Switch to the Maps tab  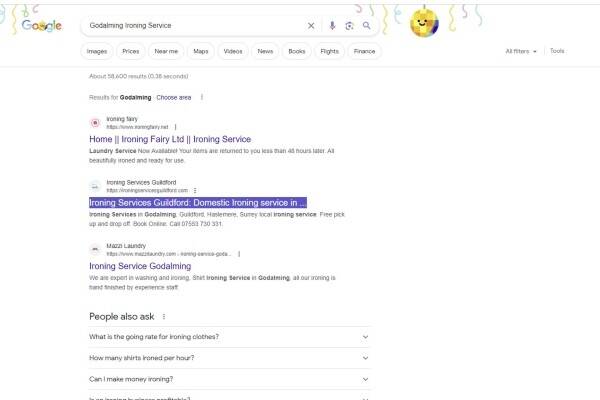(x=201, y=51)
